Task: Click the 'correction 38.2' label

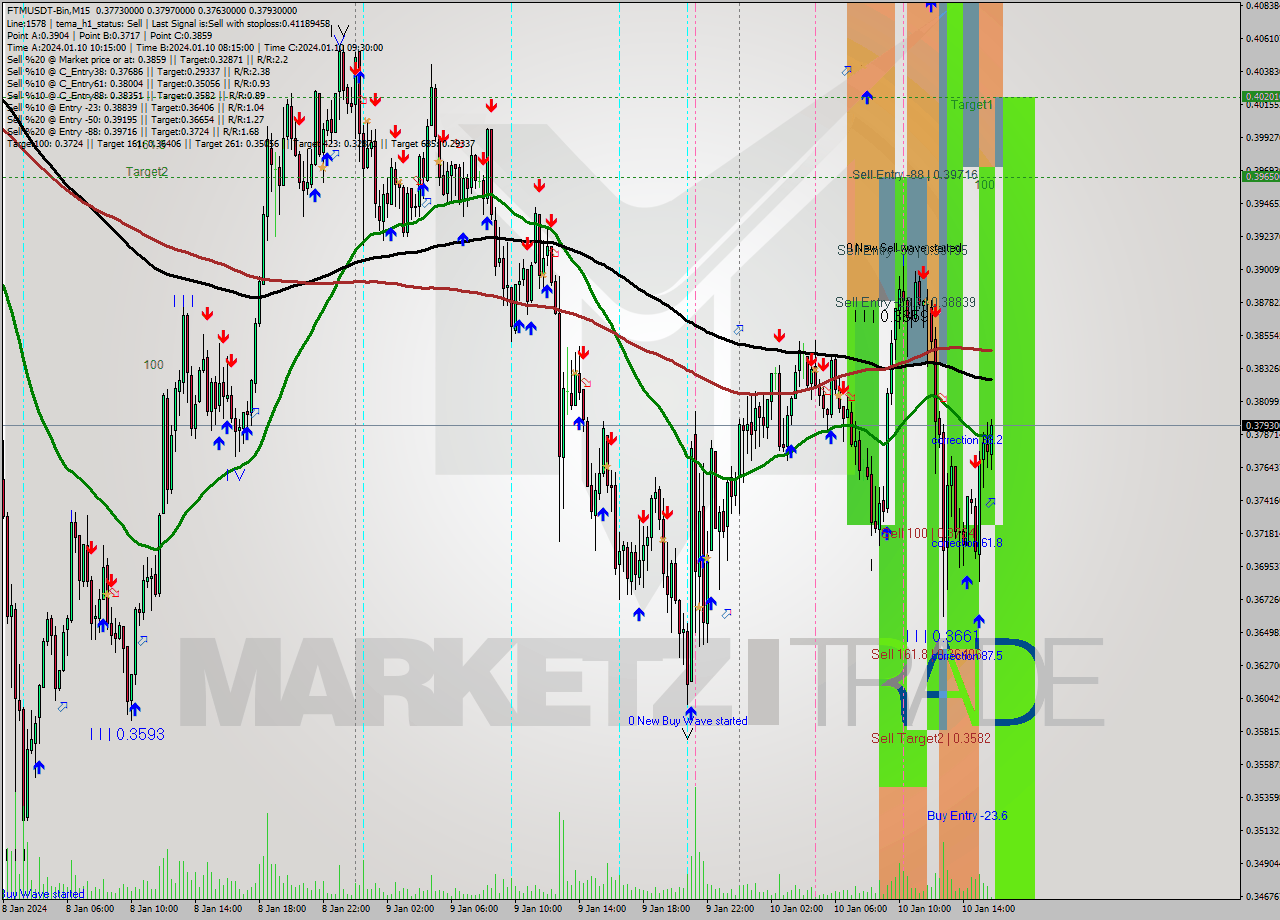Action: coord(966,440)
